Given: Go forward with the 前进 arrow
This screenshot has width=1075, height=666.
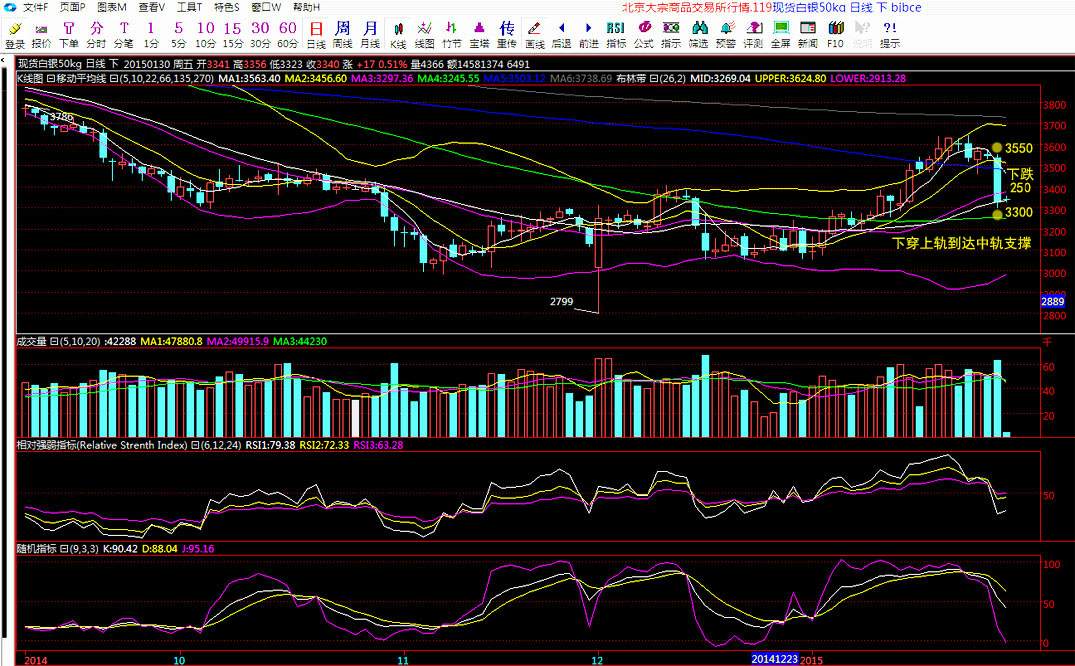Looking at the screenshot, I should point(589,34).
